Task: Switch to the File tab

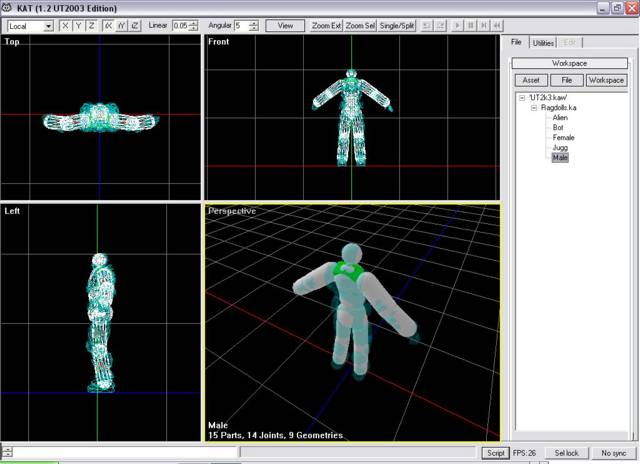Action: click(x=516, y=42)
